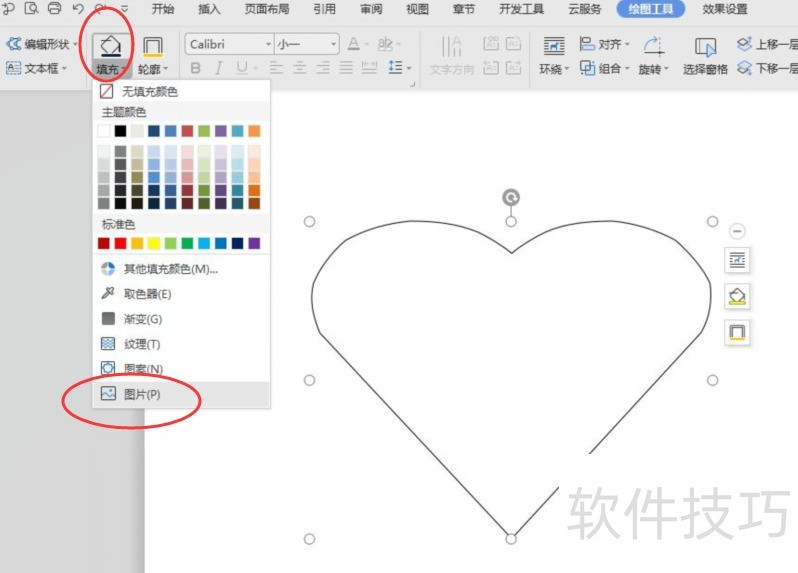Open the Group (组合) dropdown
Screen dimensions: 798x573
(605, 68)
